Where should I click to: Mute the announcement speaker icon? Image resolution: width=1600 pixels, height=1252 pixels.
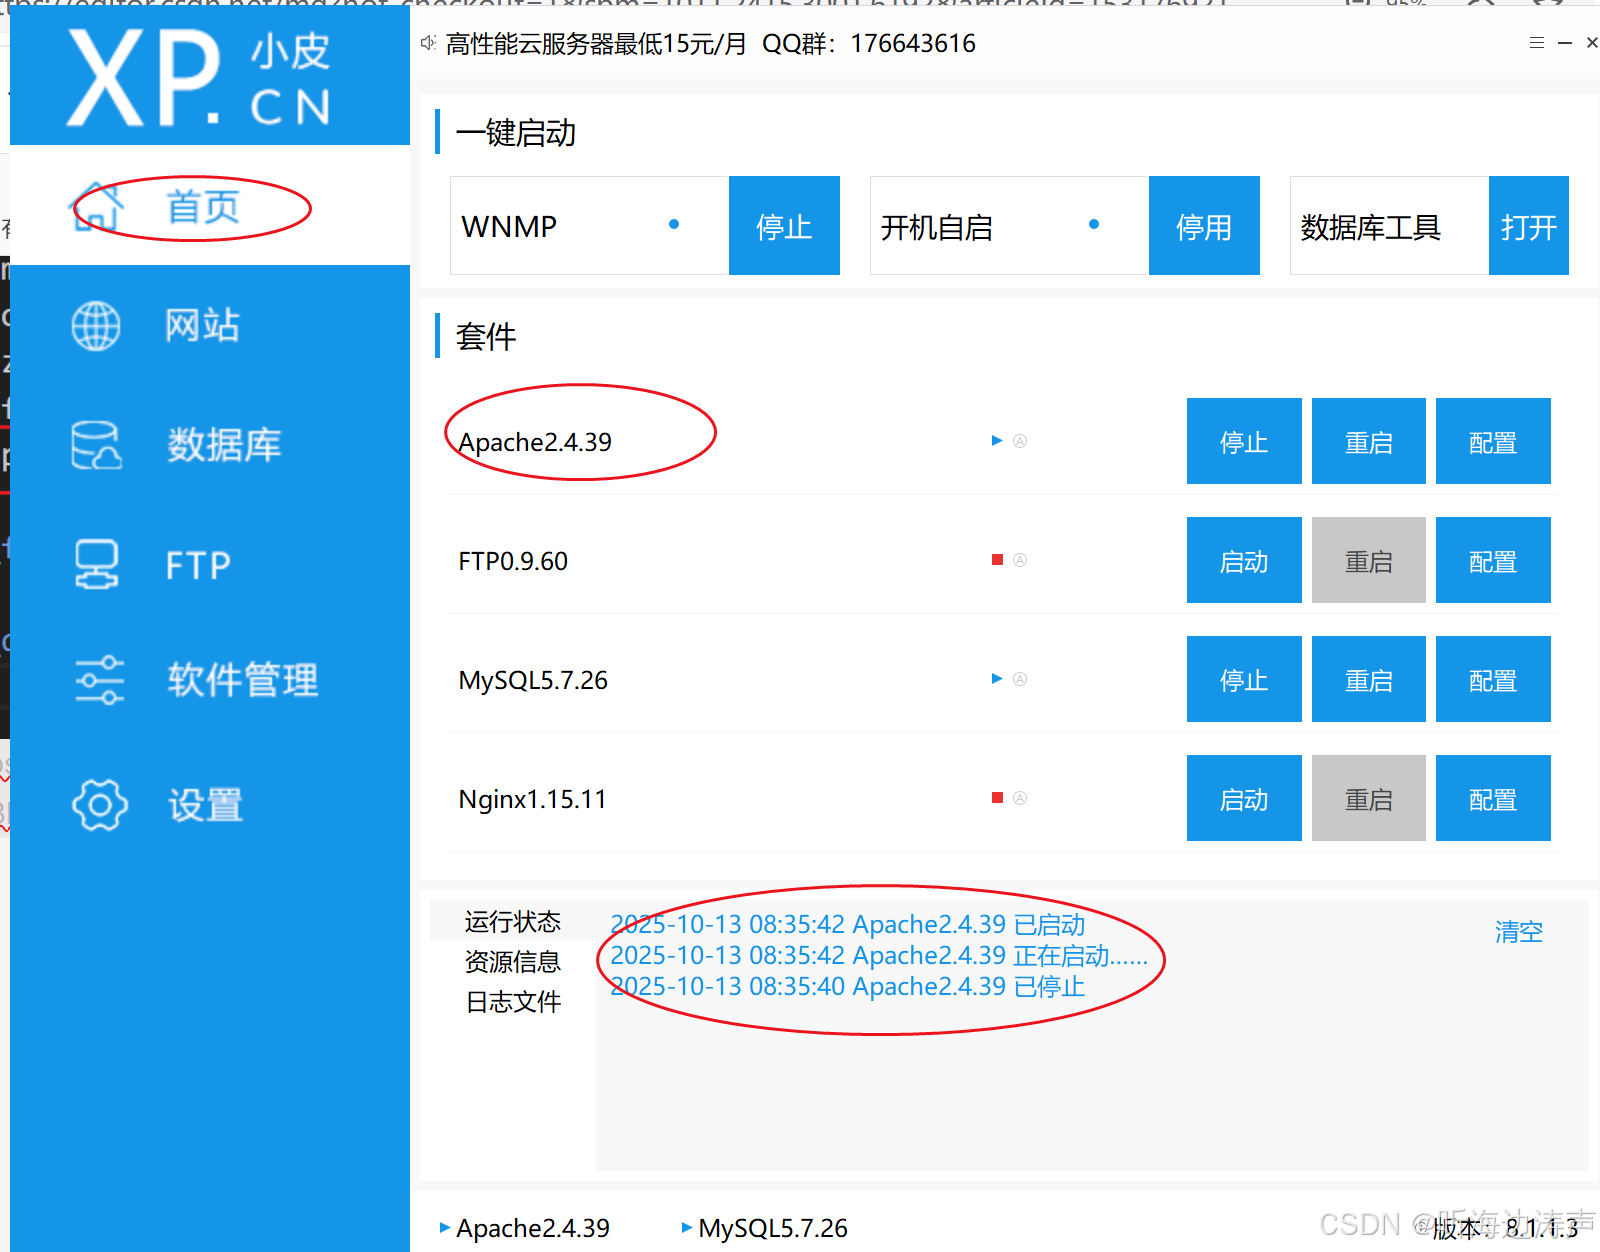[x=428, y=42]
